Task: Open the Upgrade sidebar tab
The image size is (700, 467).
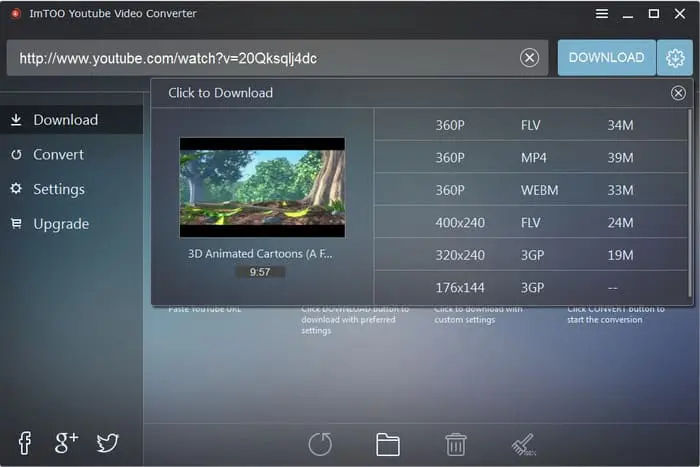Action: (x=71, y=224)
